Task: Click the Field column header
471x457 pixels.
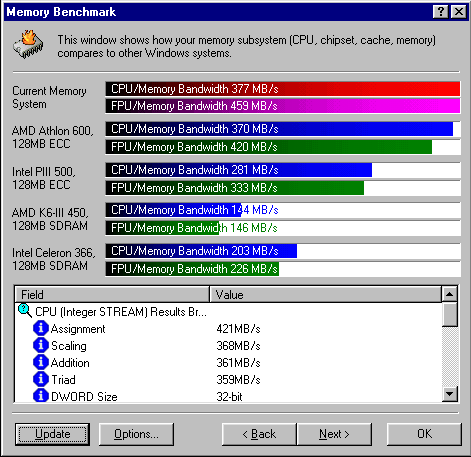Action: coord(112,294)
